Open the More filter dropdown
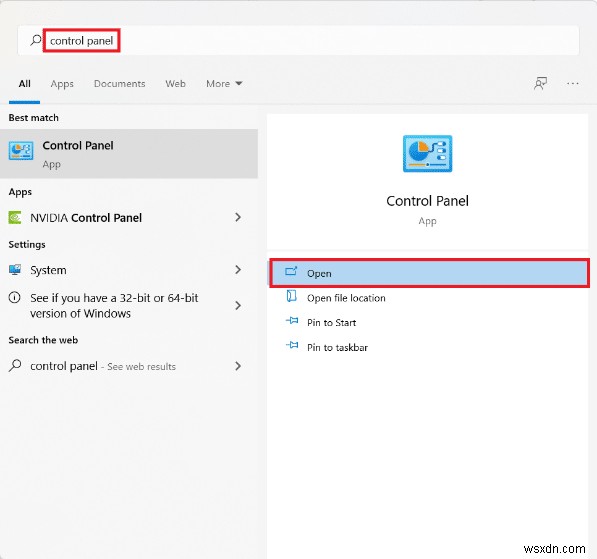This screenshot has height=559, width=597. [x=224, y=84]
